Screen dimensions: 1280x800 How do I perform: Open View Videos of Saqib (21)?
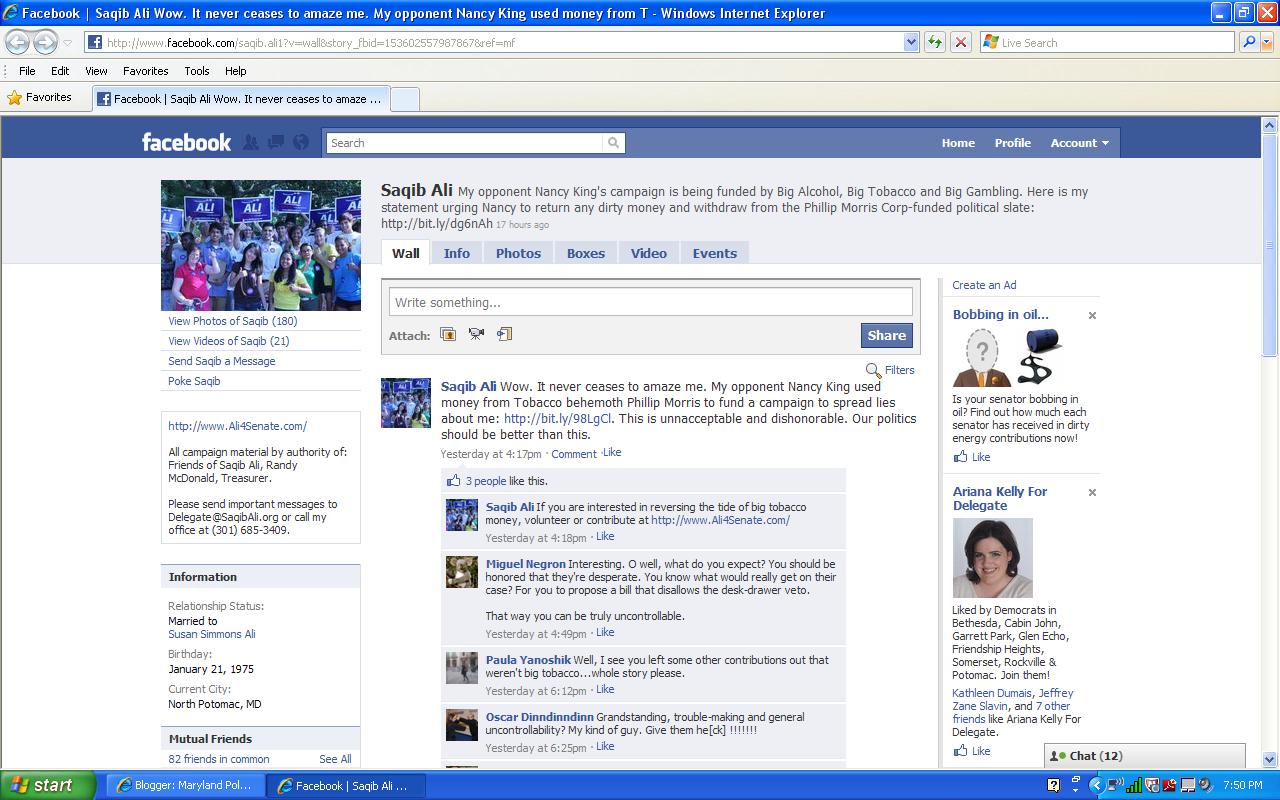[x=229, y=341]
